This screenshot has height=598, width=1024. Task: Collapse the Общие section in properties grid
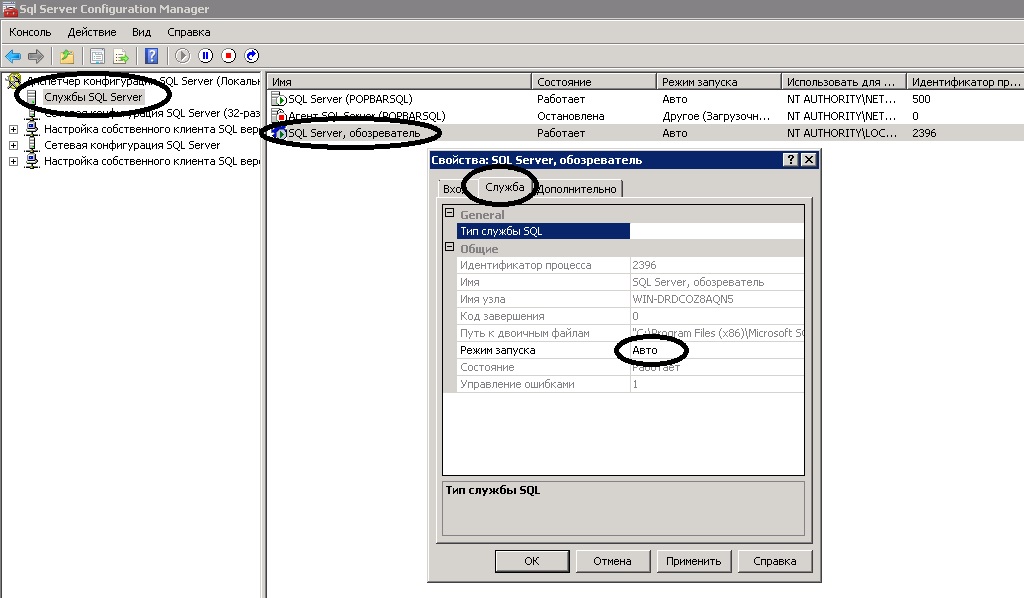pos(450,248)
